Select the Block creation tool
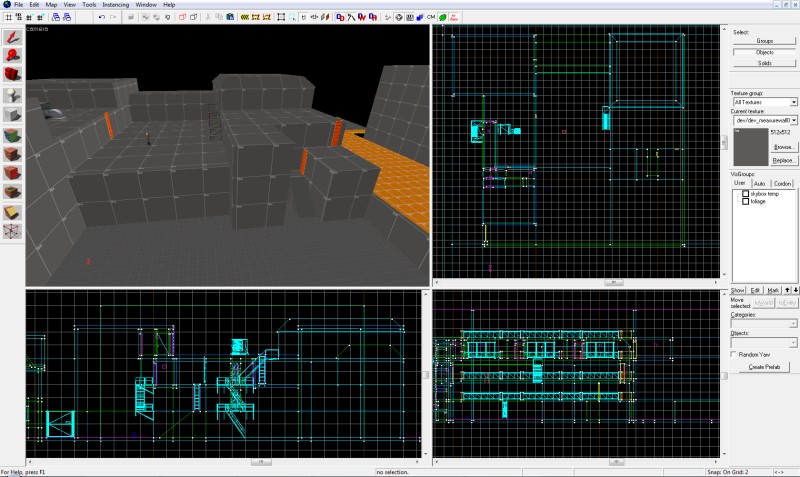 pos(12,115)
